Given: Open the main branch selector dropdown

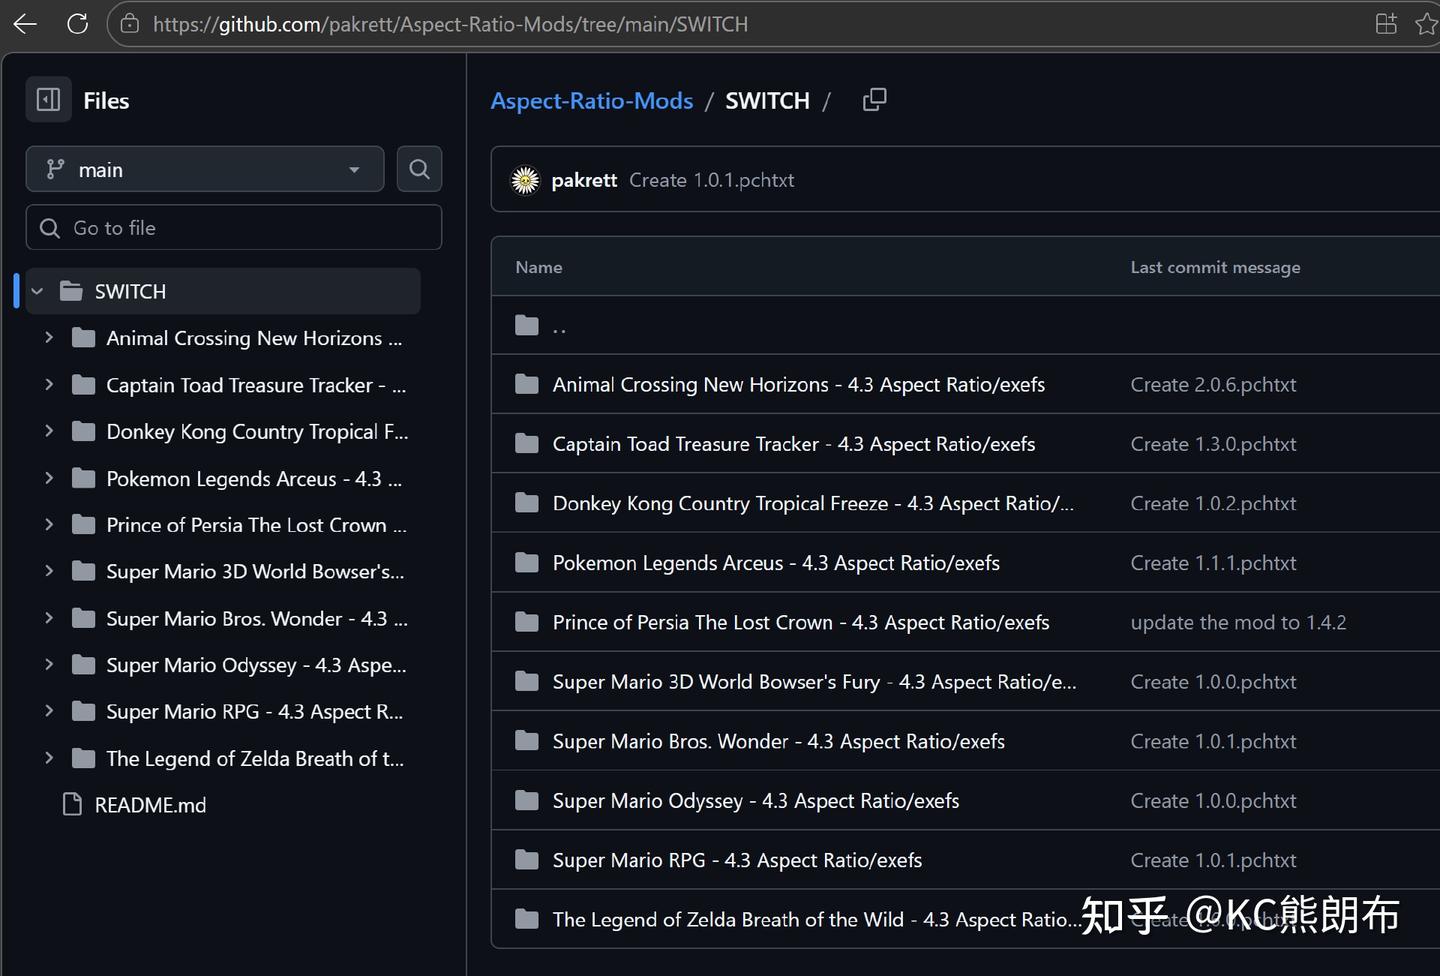Looking at the screenshot, I should (205, 169).
